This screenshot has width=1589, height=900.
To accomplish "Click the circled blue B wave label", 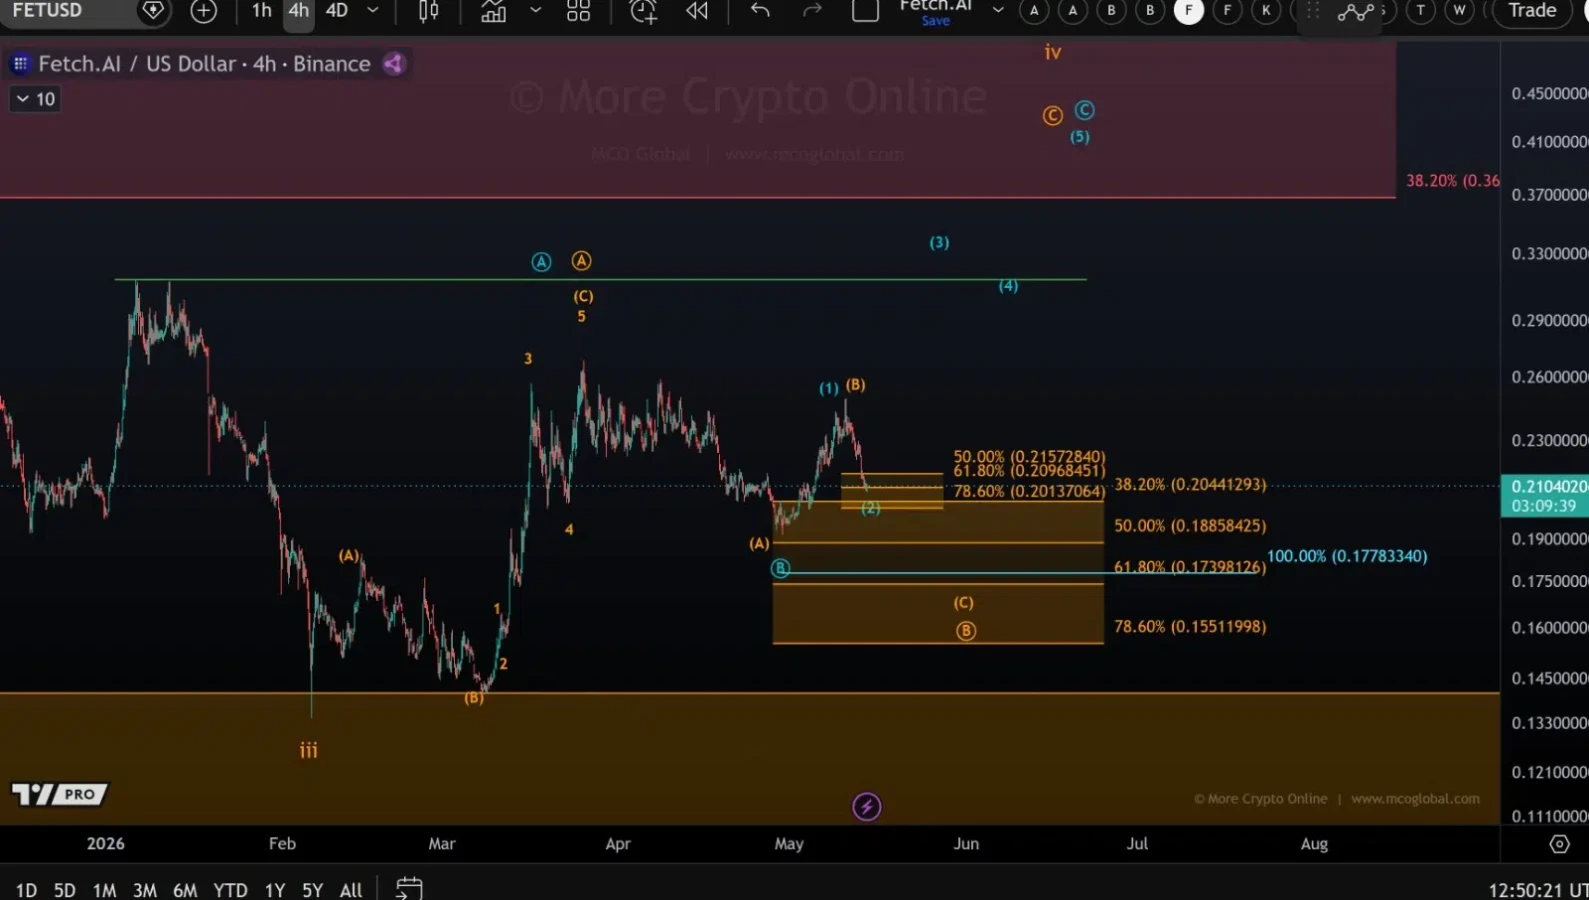I will pos(780,568).
